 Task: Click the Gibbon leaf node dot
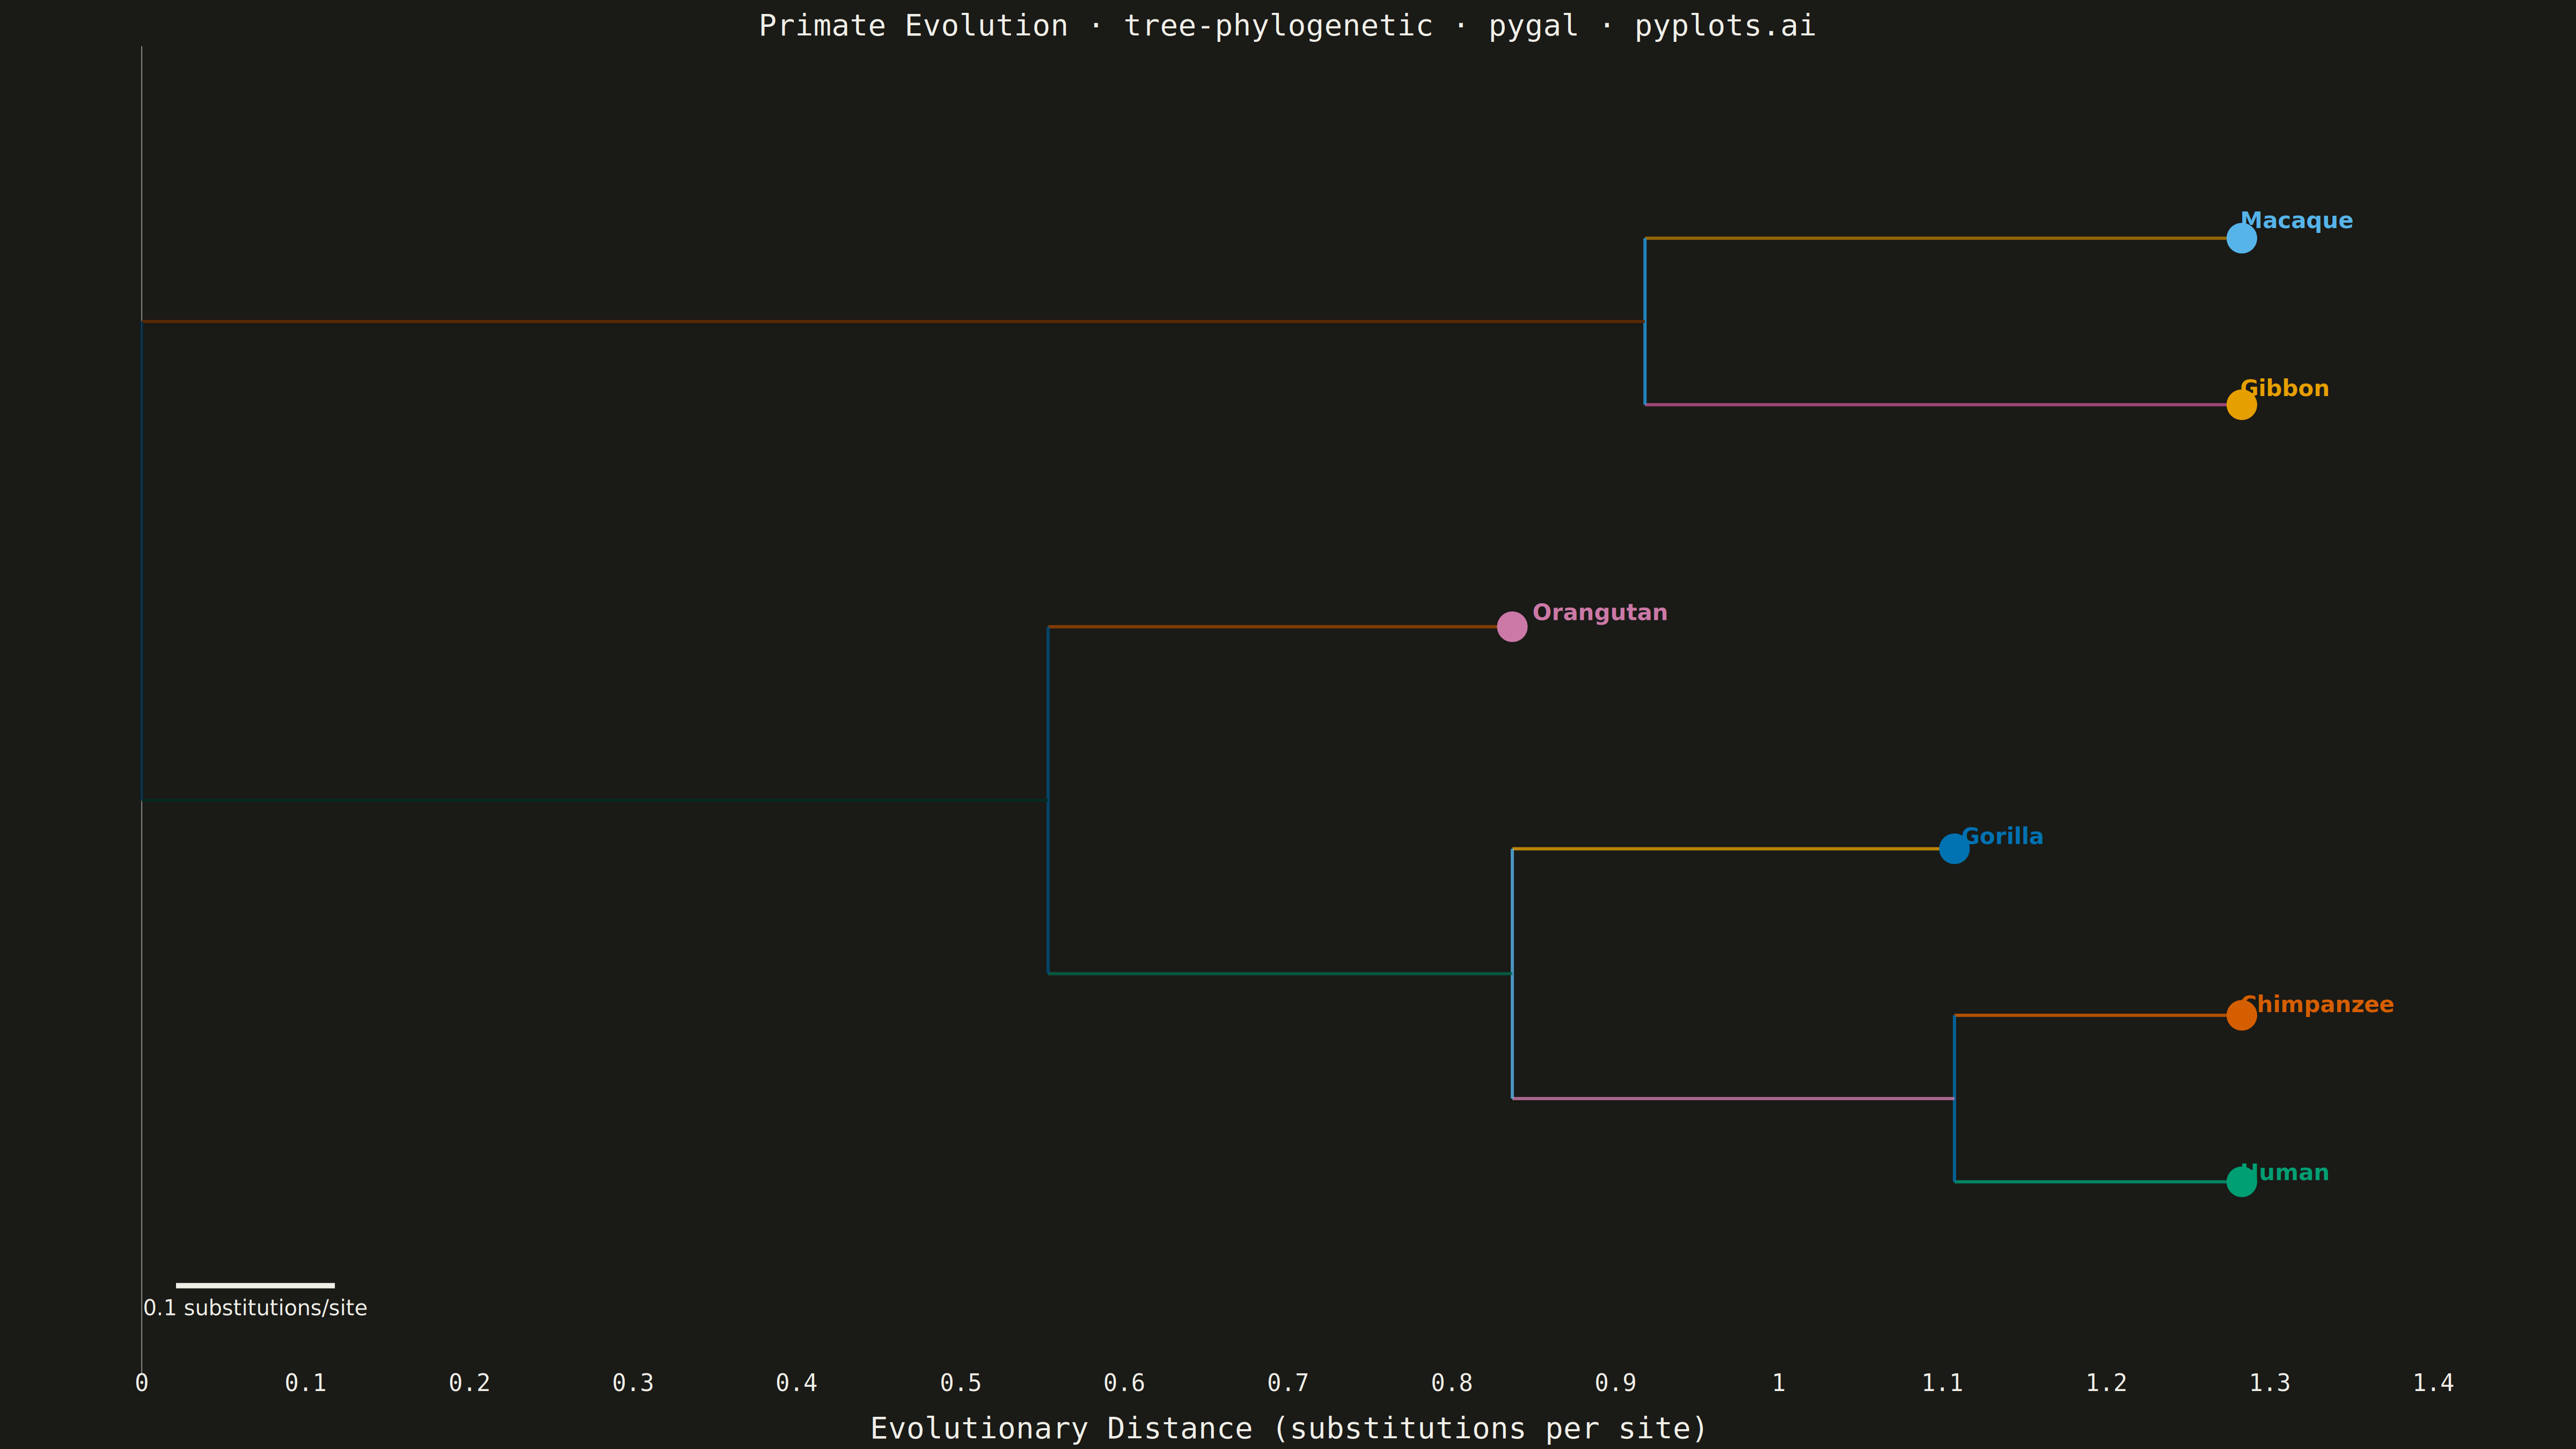click(2241, 405)
